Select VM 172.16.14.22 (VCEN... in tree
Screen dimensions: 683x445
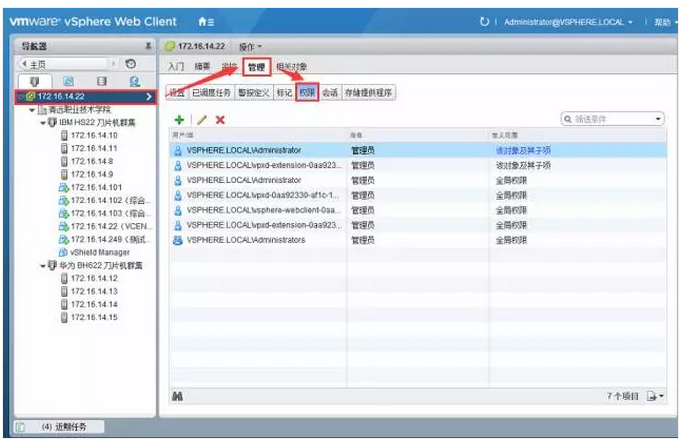(x=112, y=226)
